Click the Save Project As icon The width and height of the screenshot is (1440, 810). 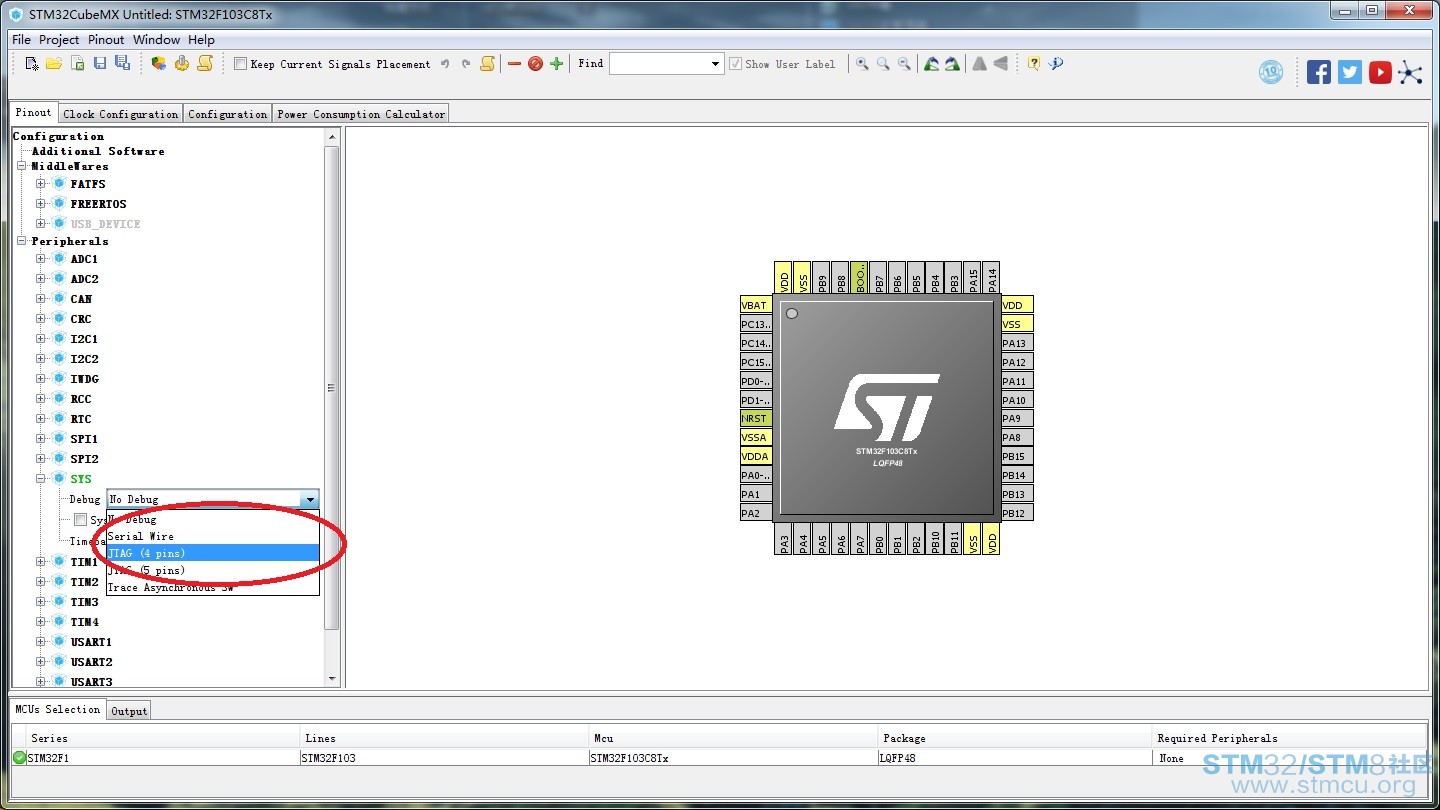point(122,64)
